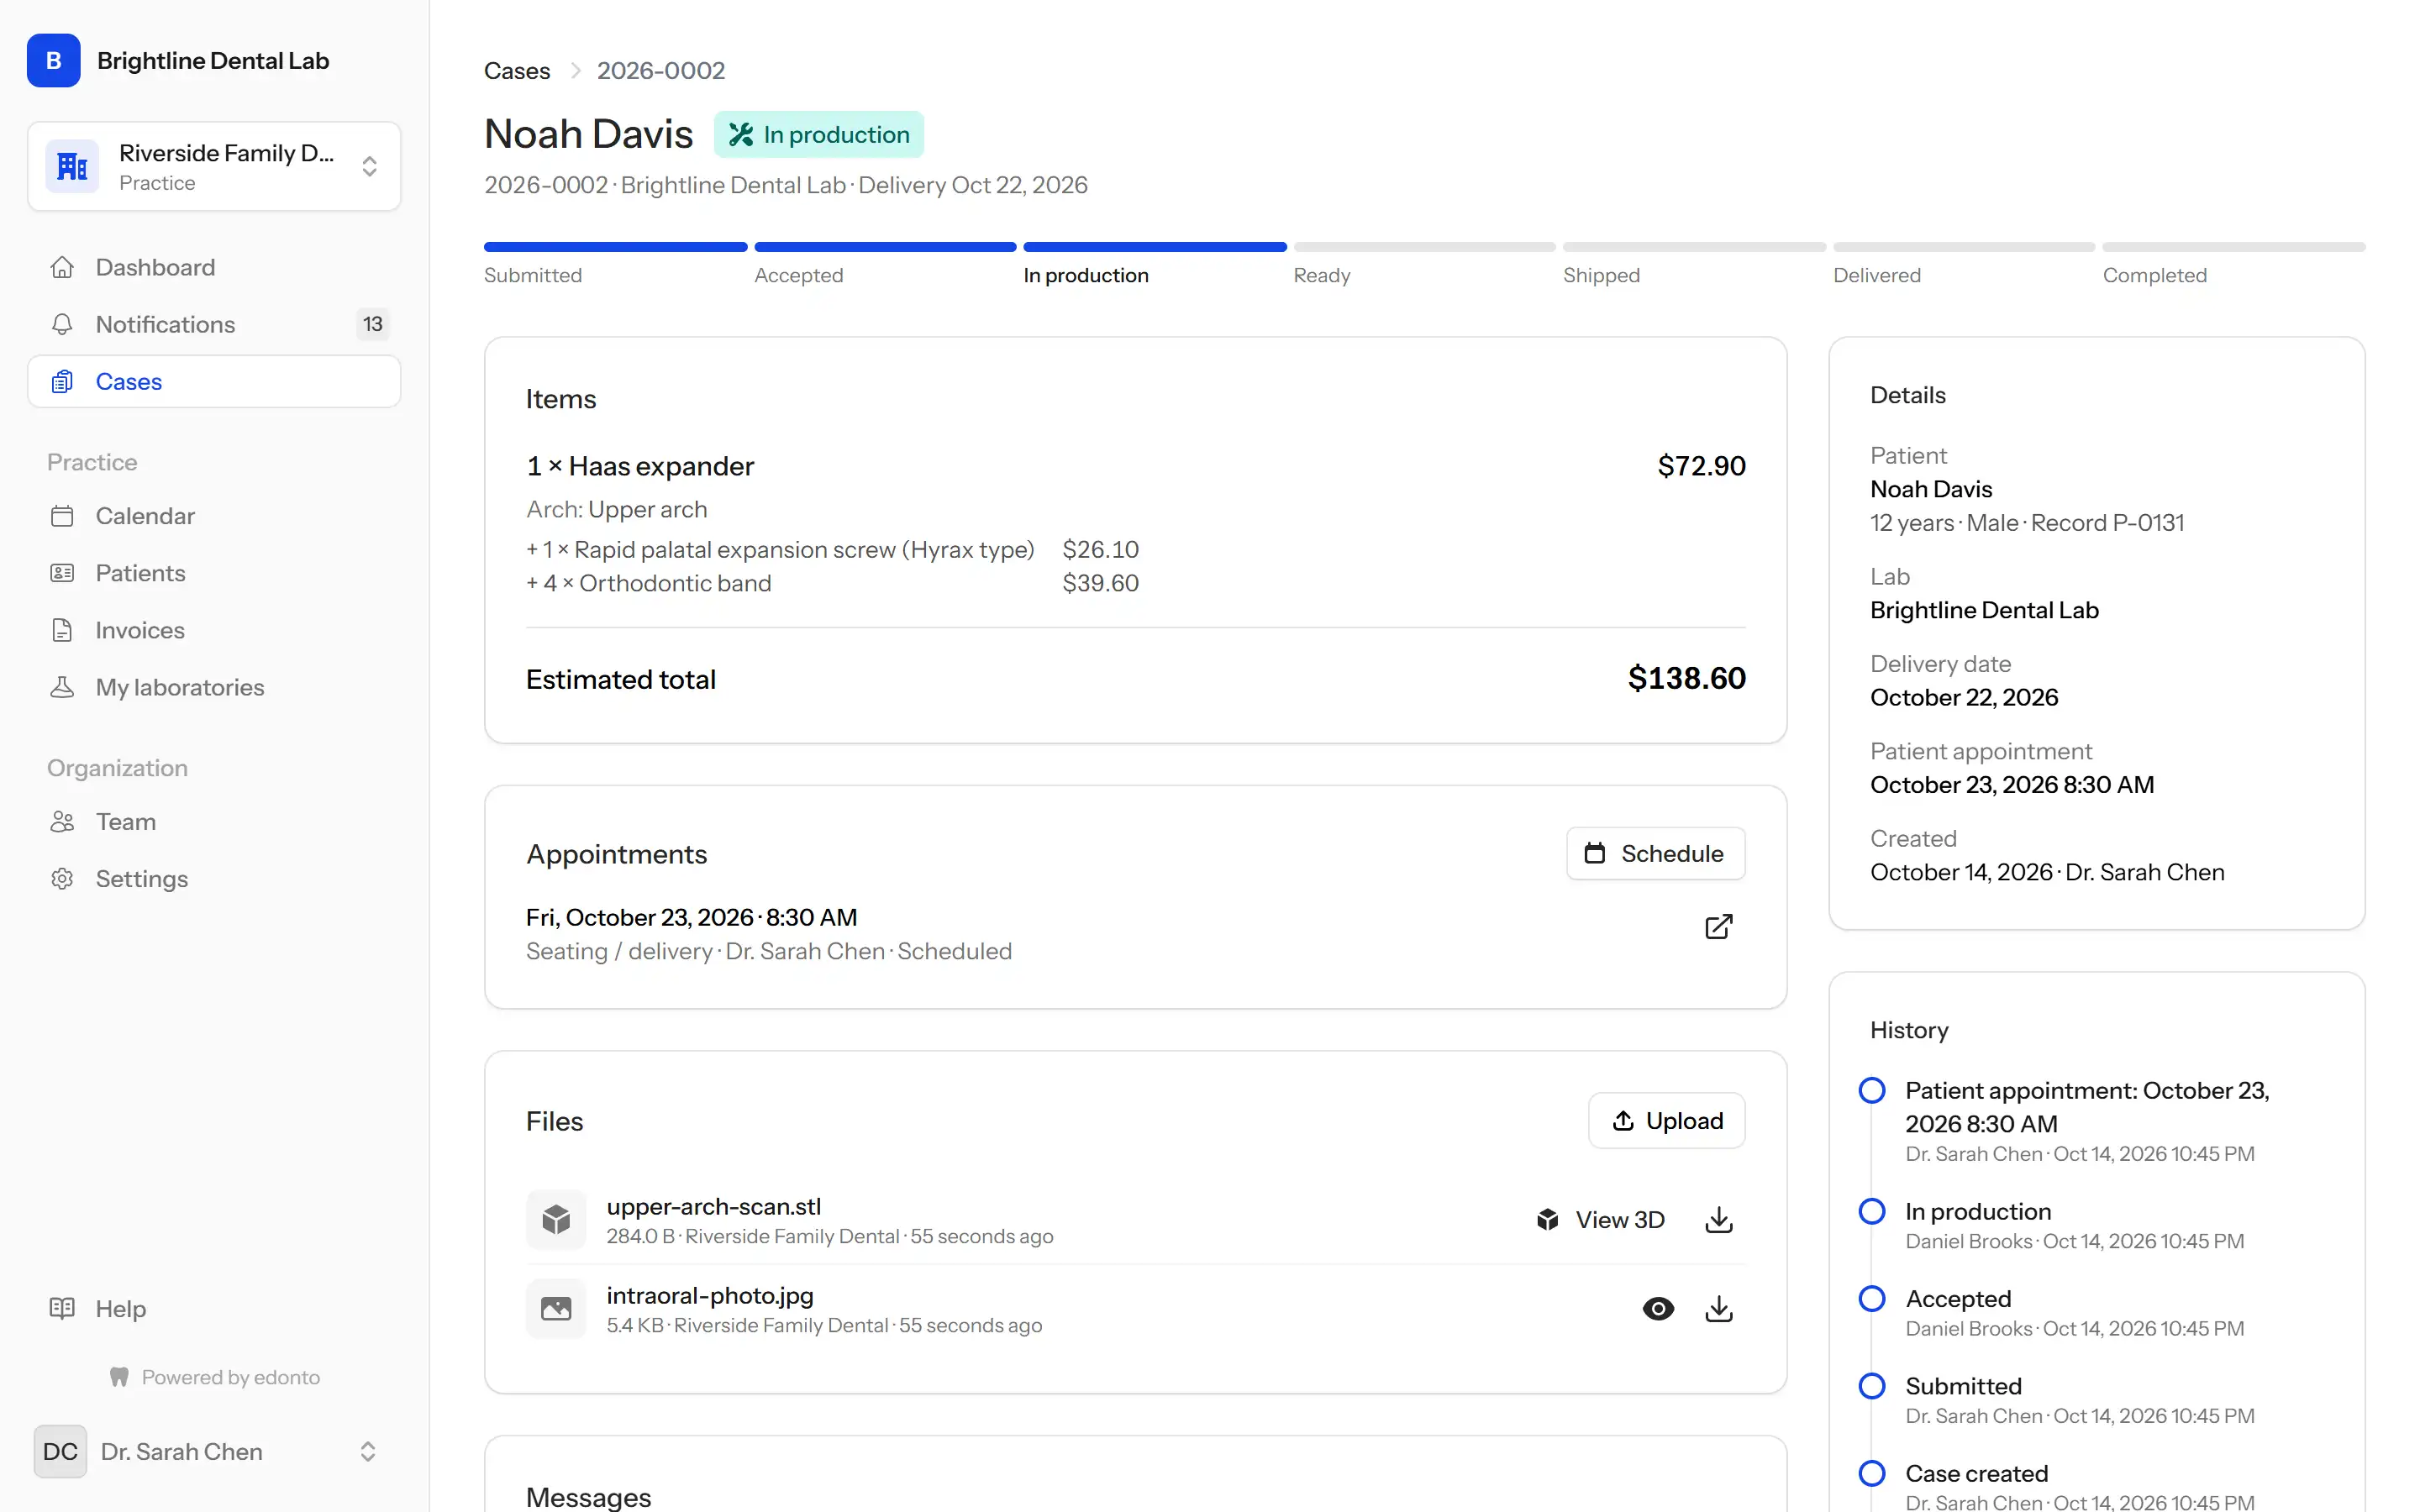The image size is (2420, 1512).
Task: Click the 2026-0002 breadcrumb text
Action: click(660, 71)
